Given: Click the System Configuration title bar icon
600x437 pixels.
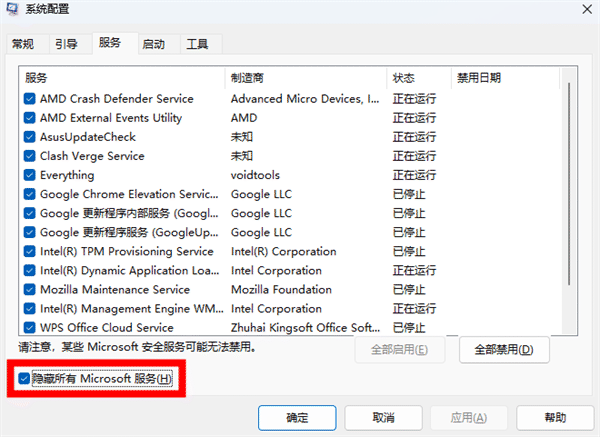Looking at the screenshot, I should 12,8.
